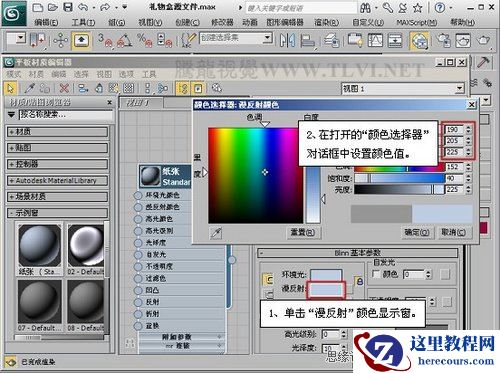Open help question mark icon
Viewport: 500px width, 373px height.
(x=440, y=7)
